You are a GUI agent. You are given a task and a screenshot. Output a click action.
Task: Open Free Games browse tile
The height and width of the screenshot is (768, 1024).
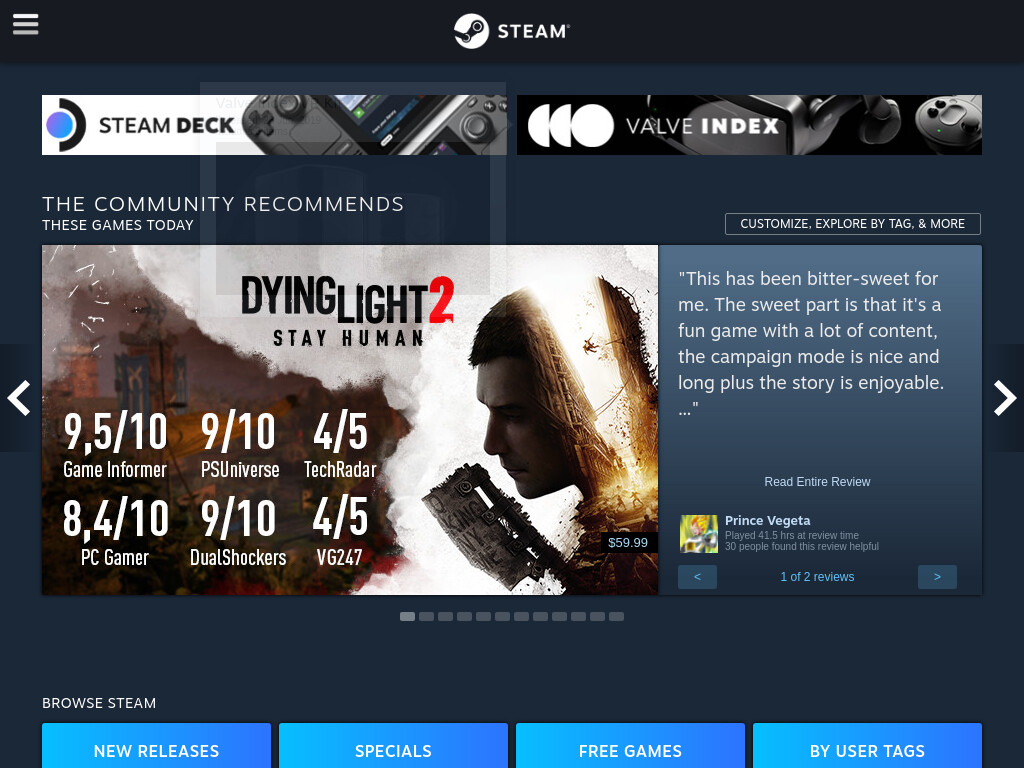click(x=630, y=746)
